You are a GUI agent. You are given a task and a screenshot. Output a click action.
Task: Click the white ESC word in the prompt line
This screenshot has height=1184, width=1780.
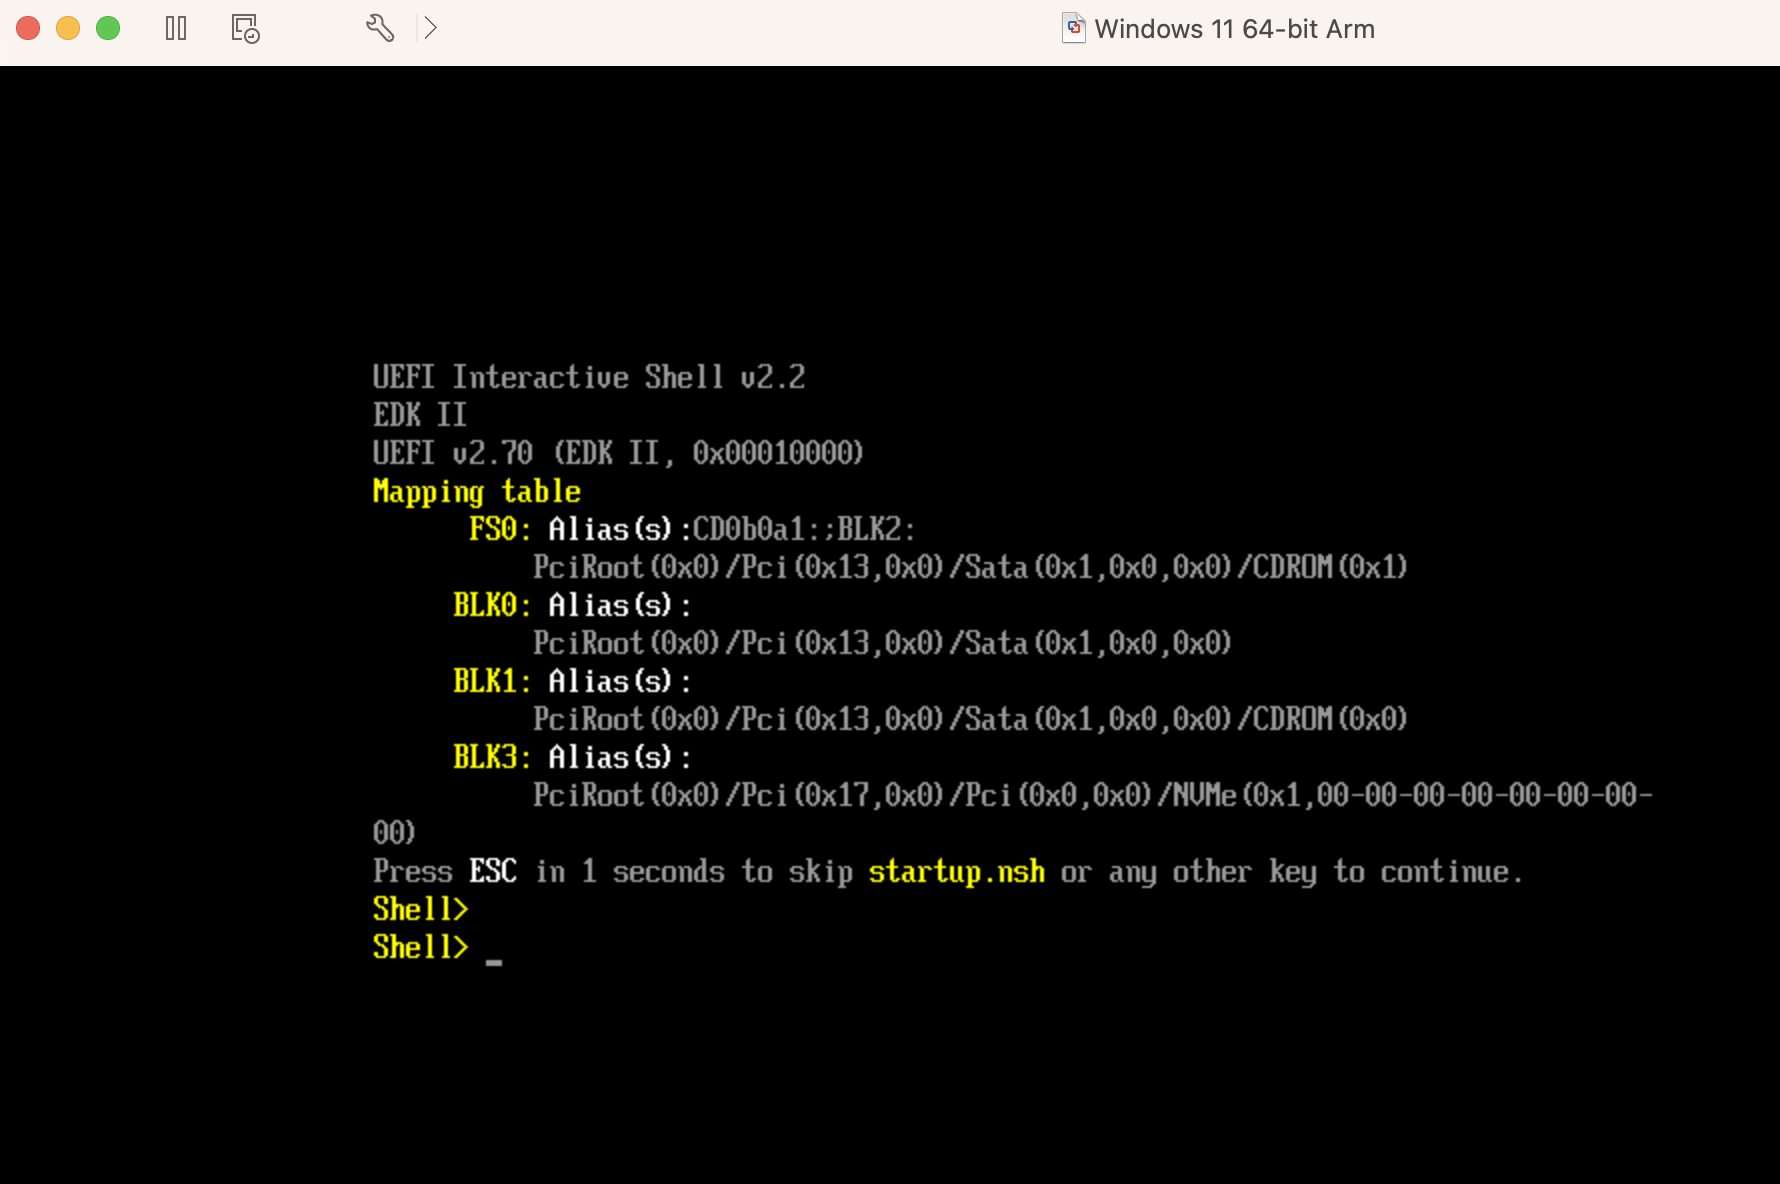(493, 871)
